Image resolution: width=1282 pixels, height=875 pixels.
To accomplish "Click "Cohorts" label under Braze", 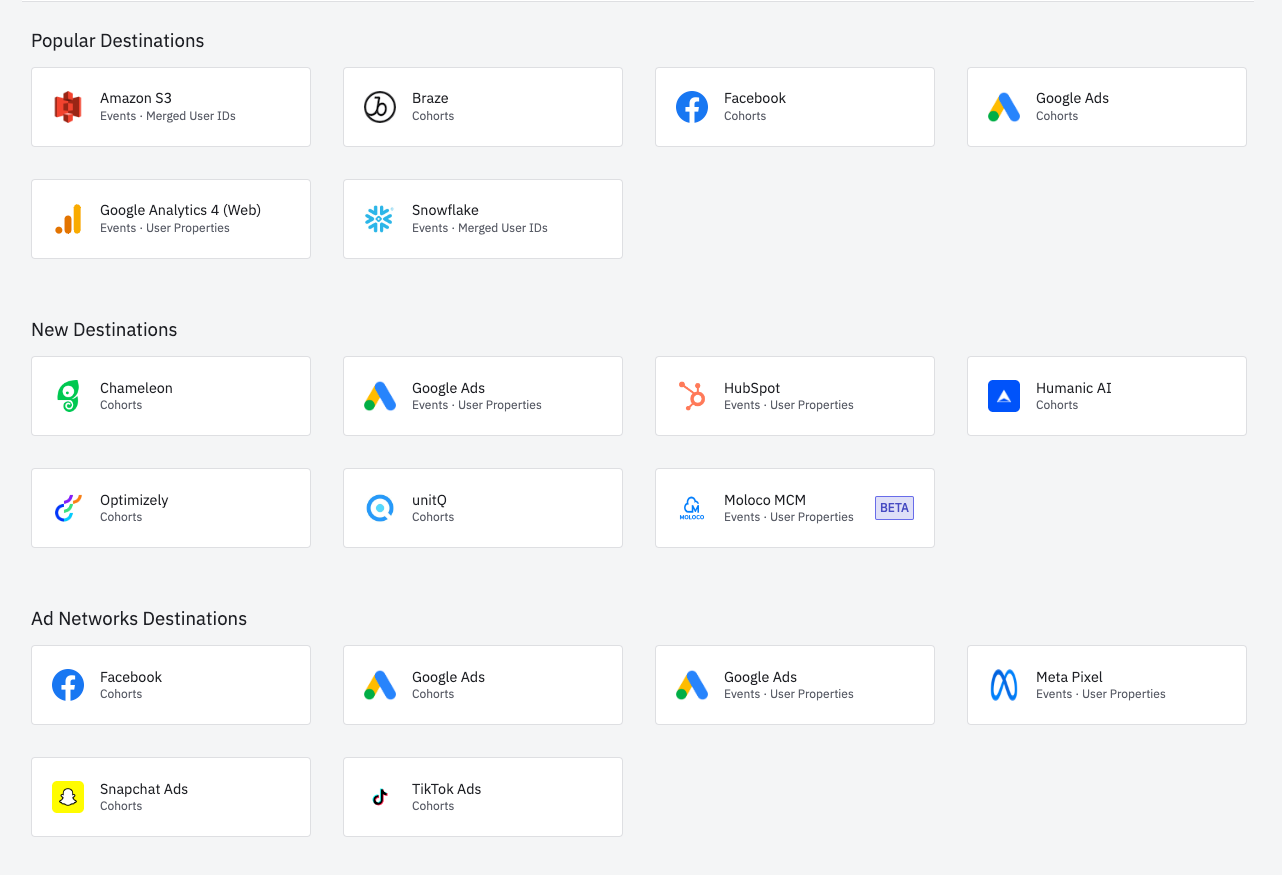I will (433, 116).
